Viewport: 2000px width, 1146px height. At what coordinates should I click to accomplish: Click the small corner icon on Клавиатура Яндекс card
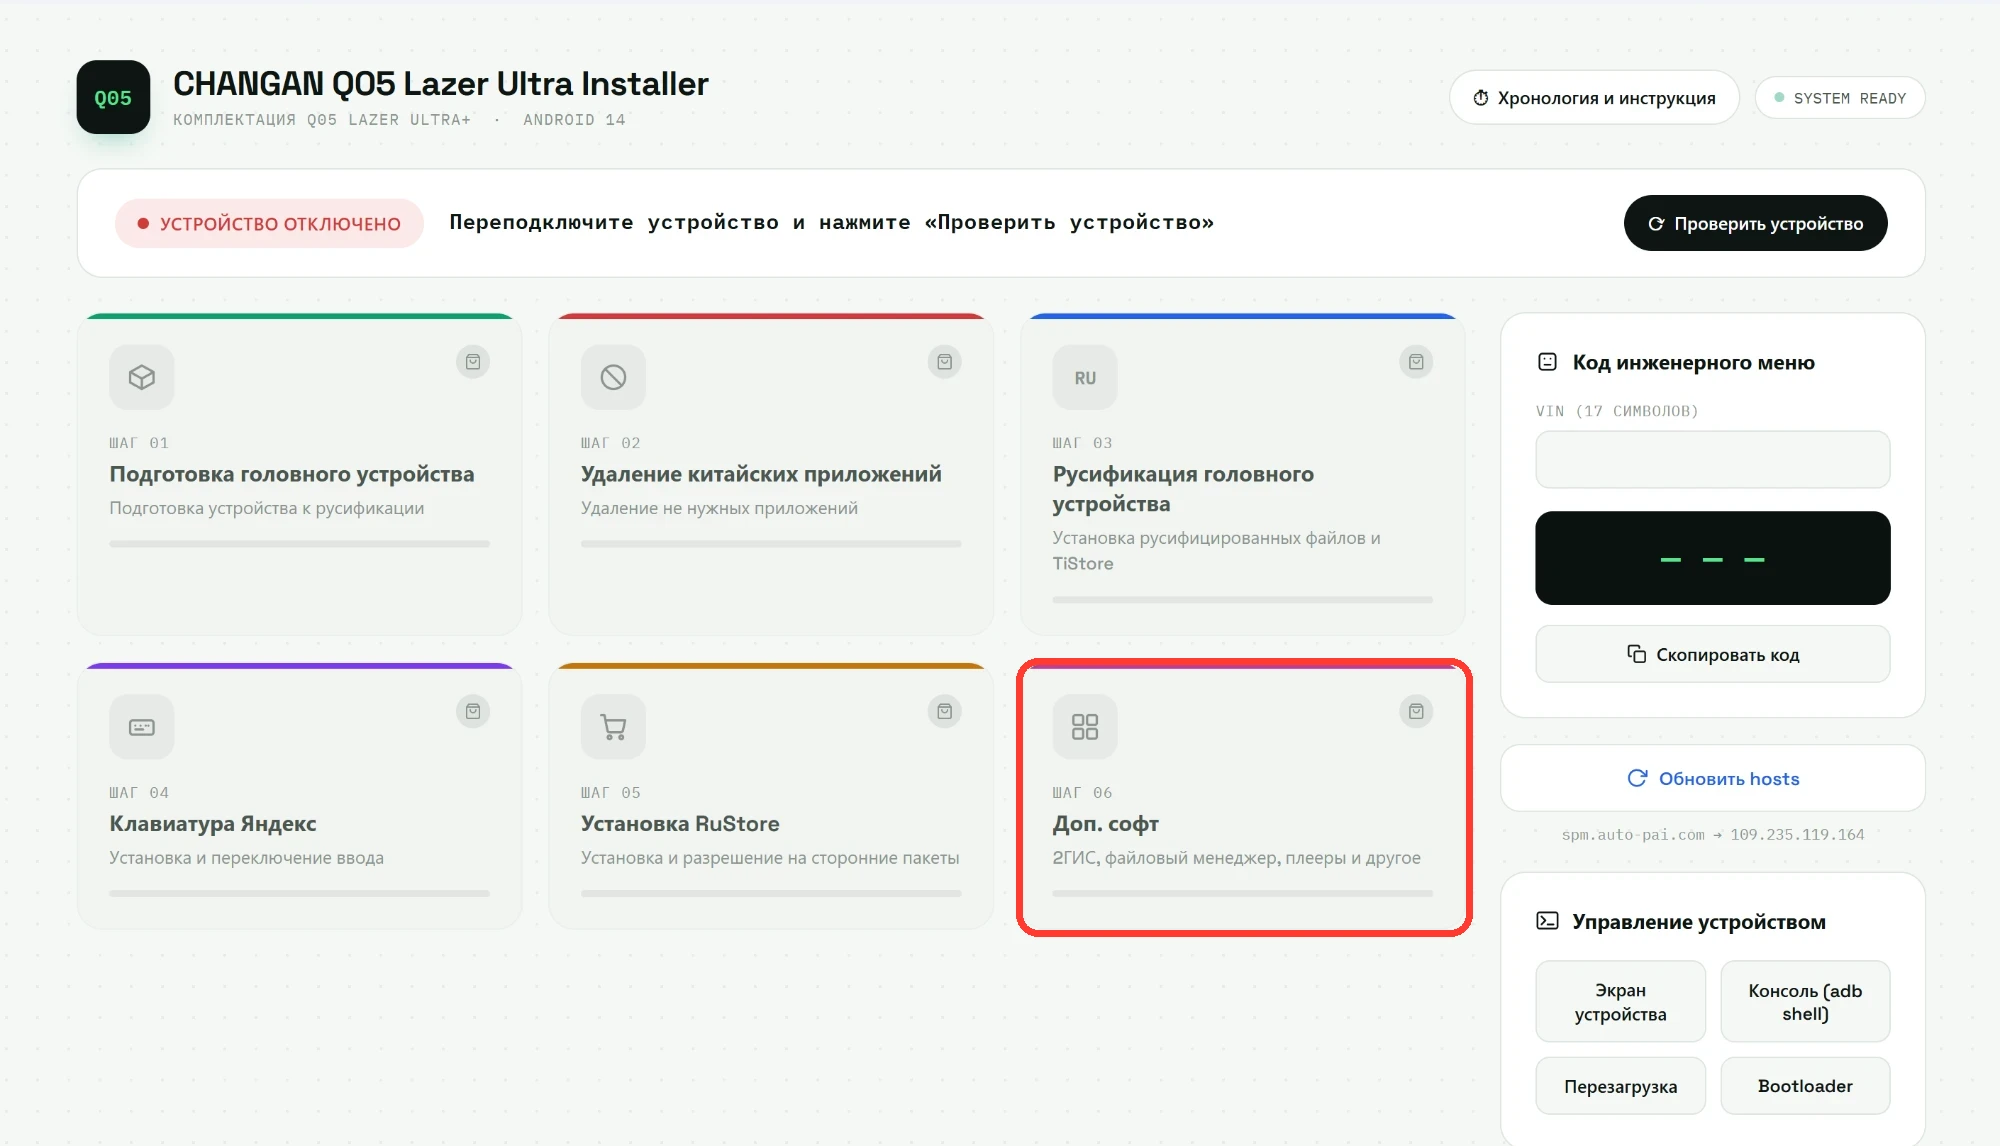coord(473,712)
